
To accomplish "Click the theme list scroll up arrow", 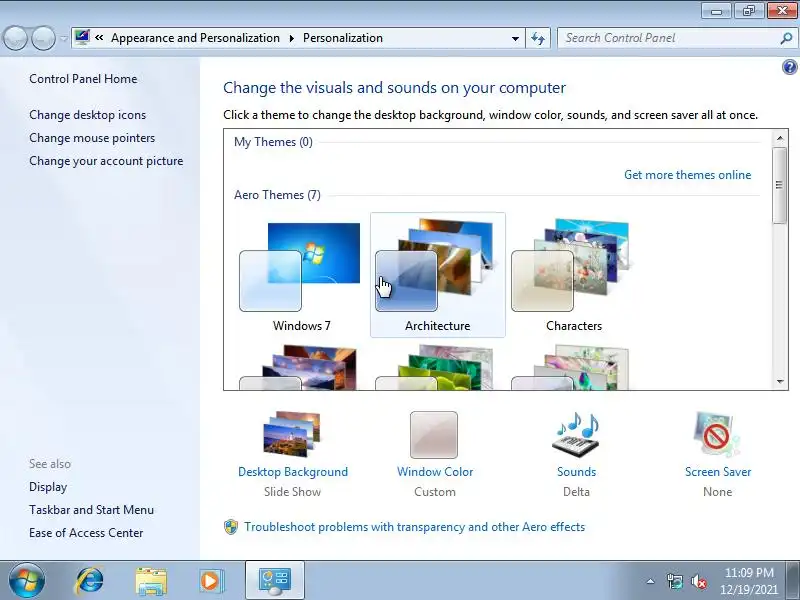I will [780, 138].
